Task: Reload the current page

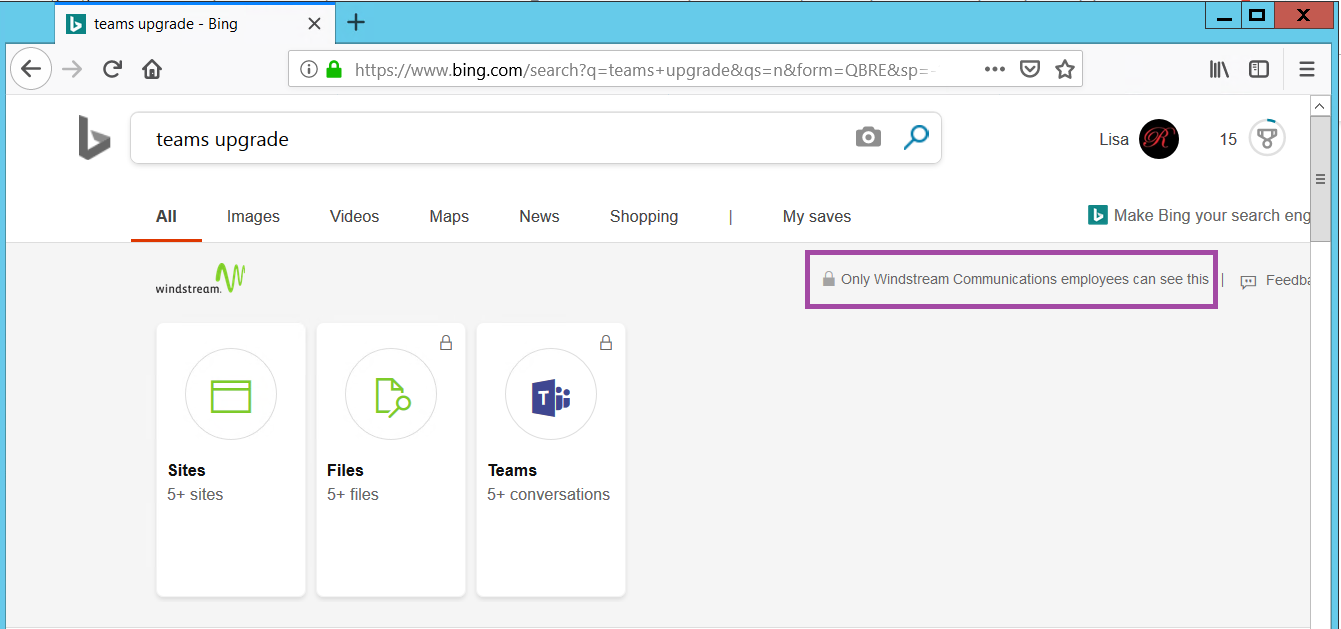Action: click(x=112, y=69)
